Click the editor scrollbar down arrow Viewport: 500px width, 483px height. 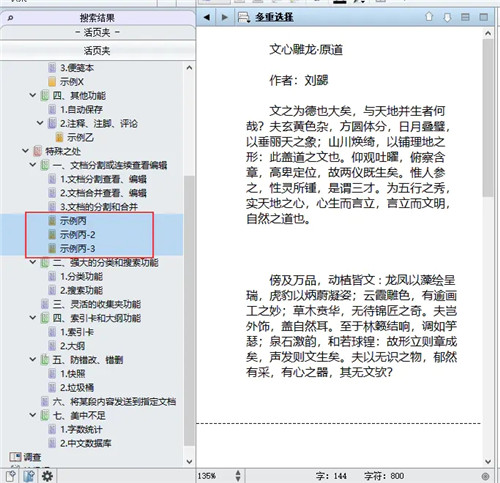pos(488,462)
